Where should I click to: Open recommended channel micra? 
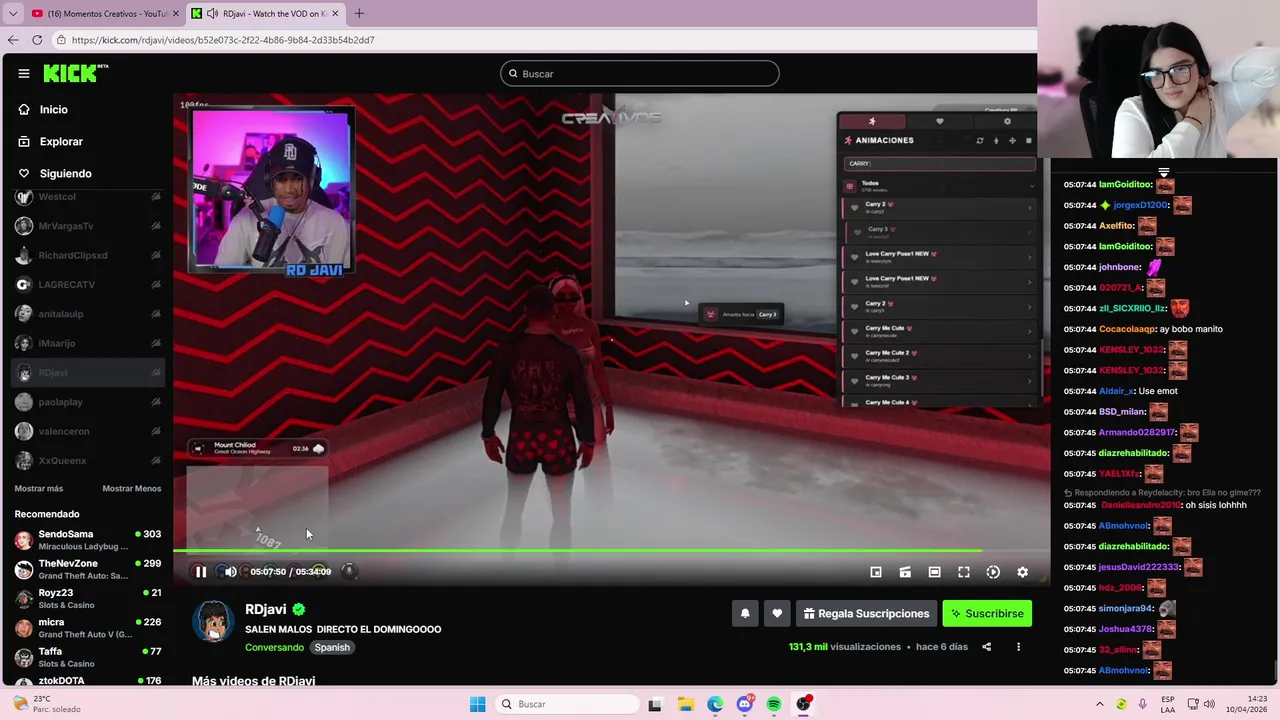[x=88, y=628]
